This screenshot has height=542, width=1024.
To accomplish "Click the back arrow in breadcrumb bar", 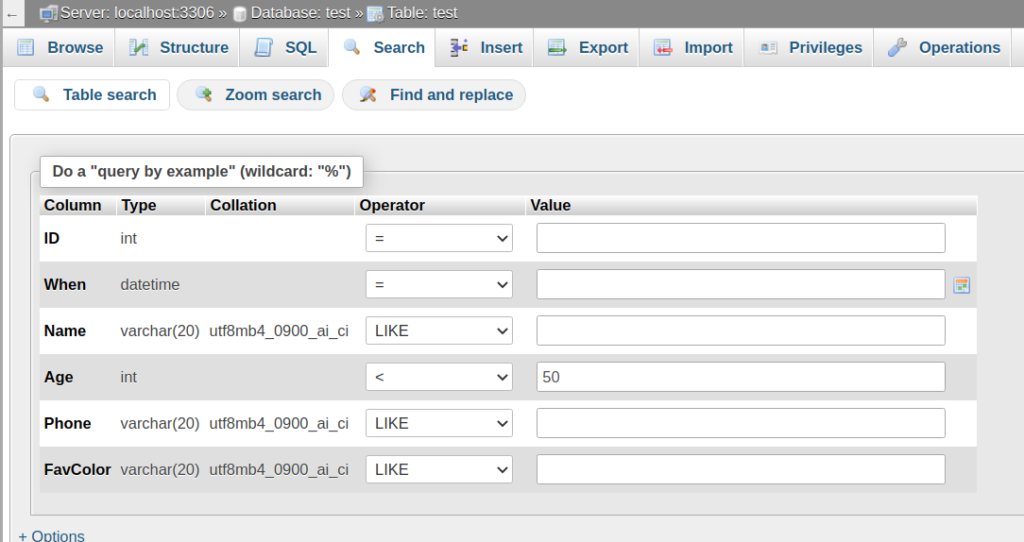I will [11, 15].
